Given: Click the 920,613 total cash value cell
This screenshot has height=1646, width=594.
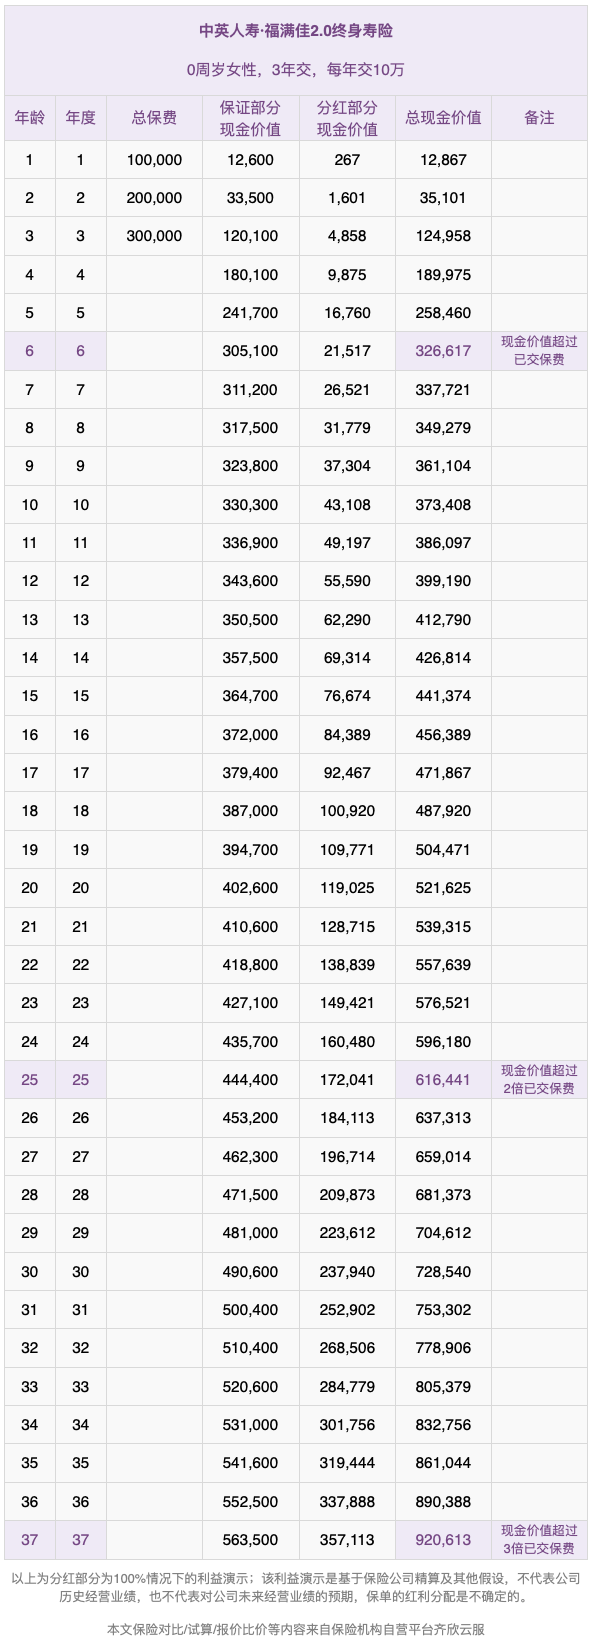Looking at the screenshot, I should coord(443,1540).
